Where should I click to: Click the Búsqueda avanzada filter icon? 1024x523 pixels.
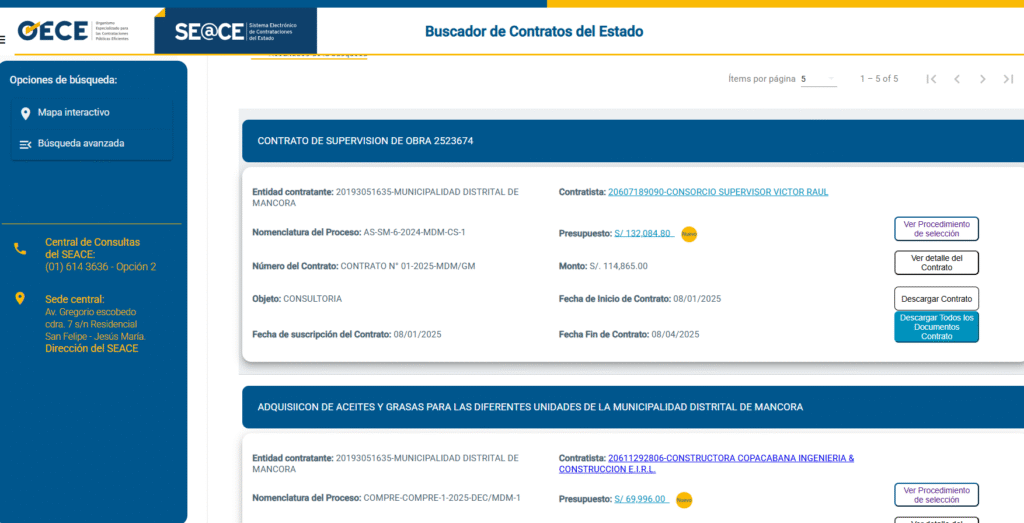[25, 144]
